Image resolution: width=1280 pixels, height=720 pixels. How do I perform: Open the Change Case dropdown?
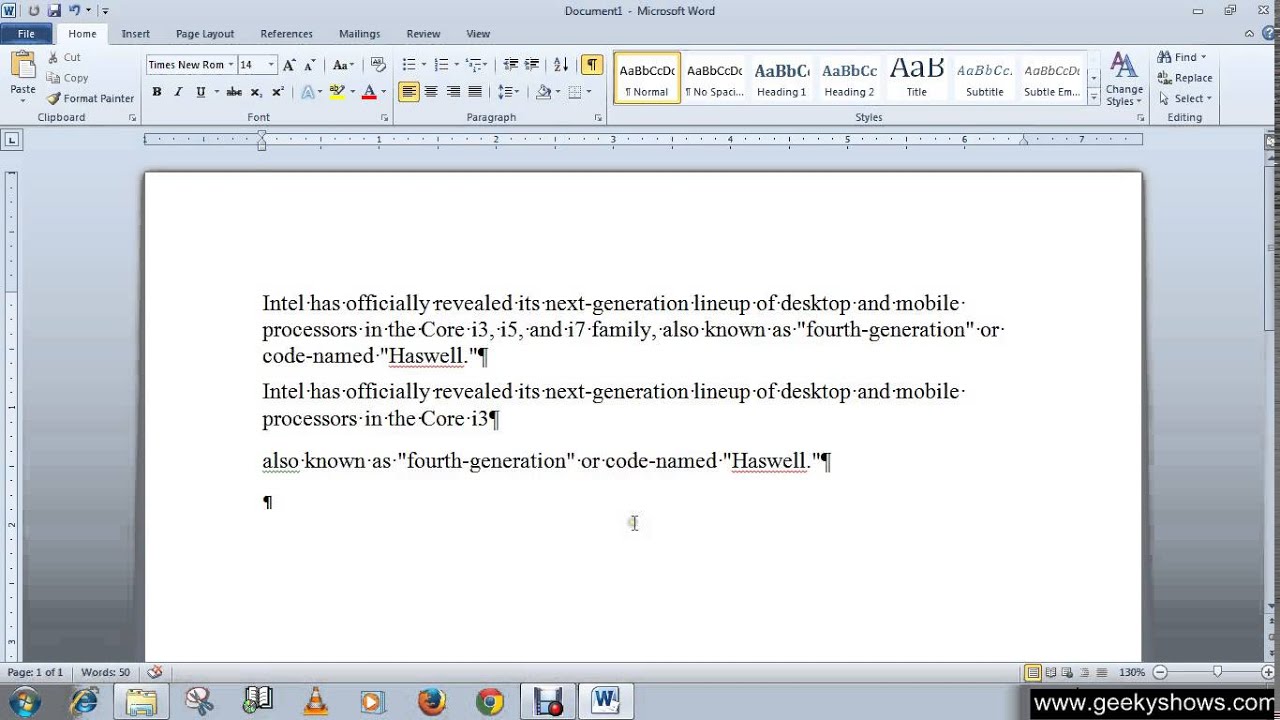point(343,65)
